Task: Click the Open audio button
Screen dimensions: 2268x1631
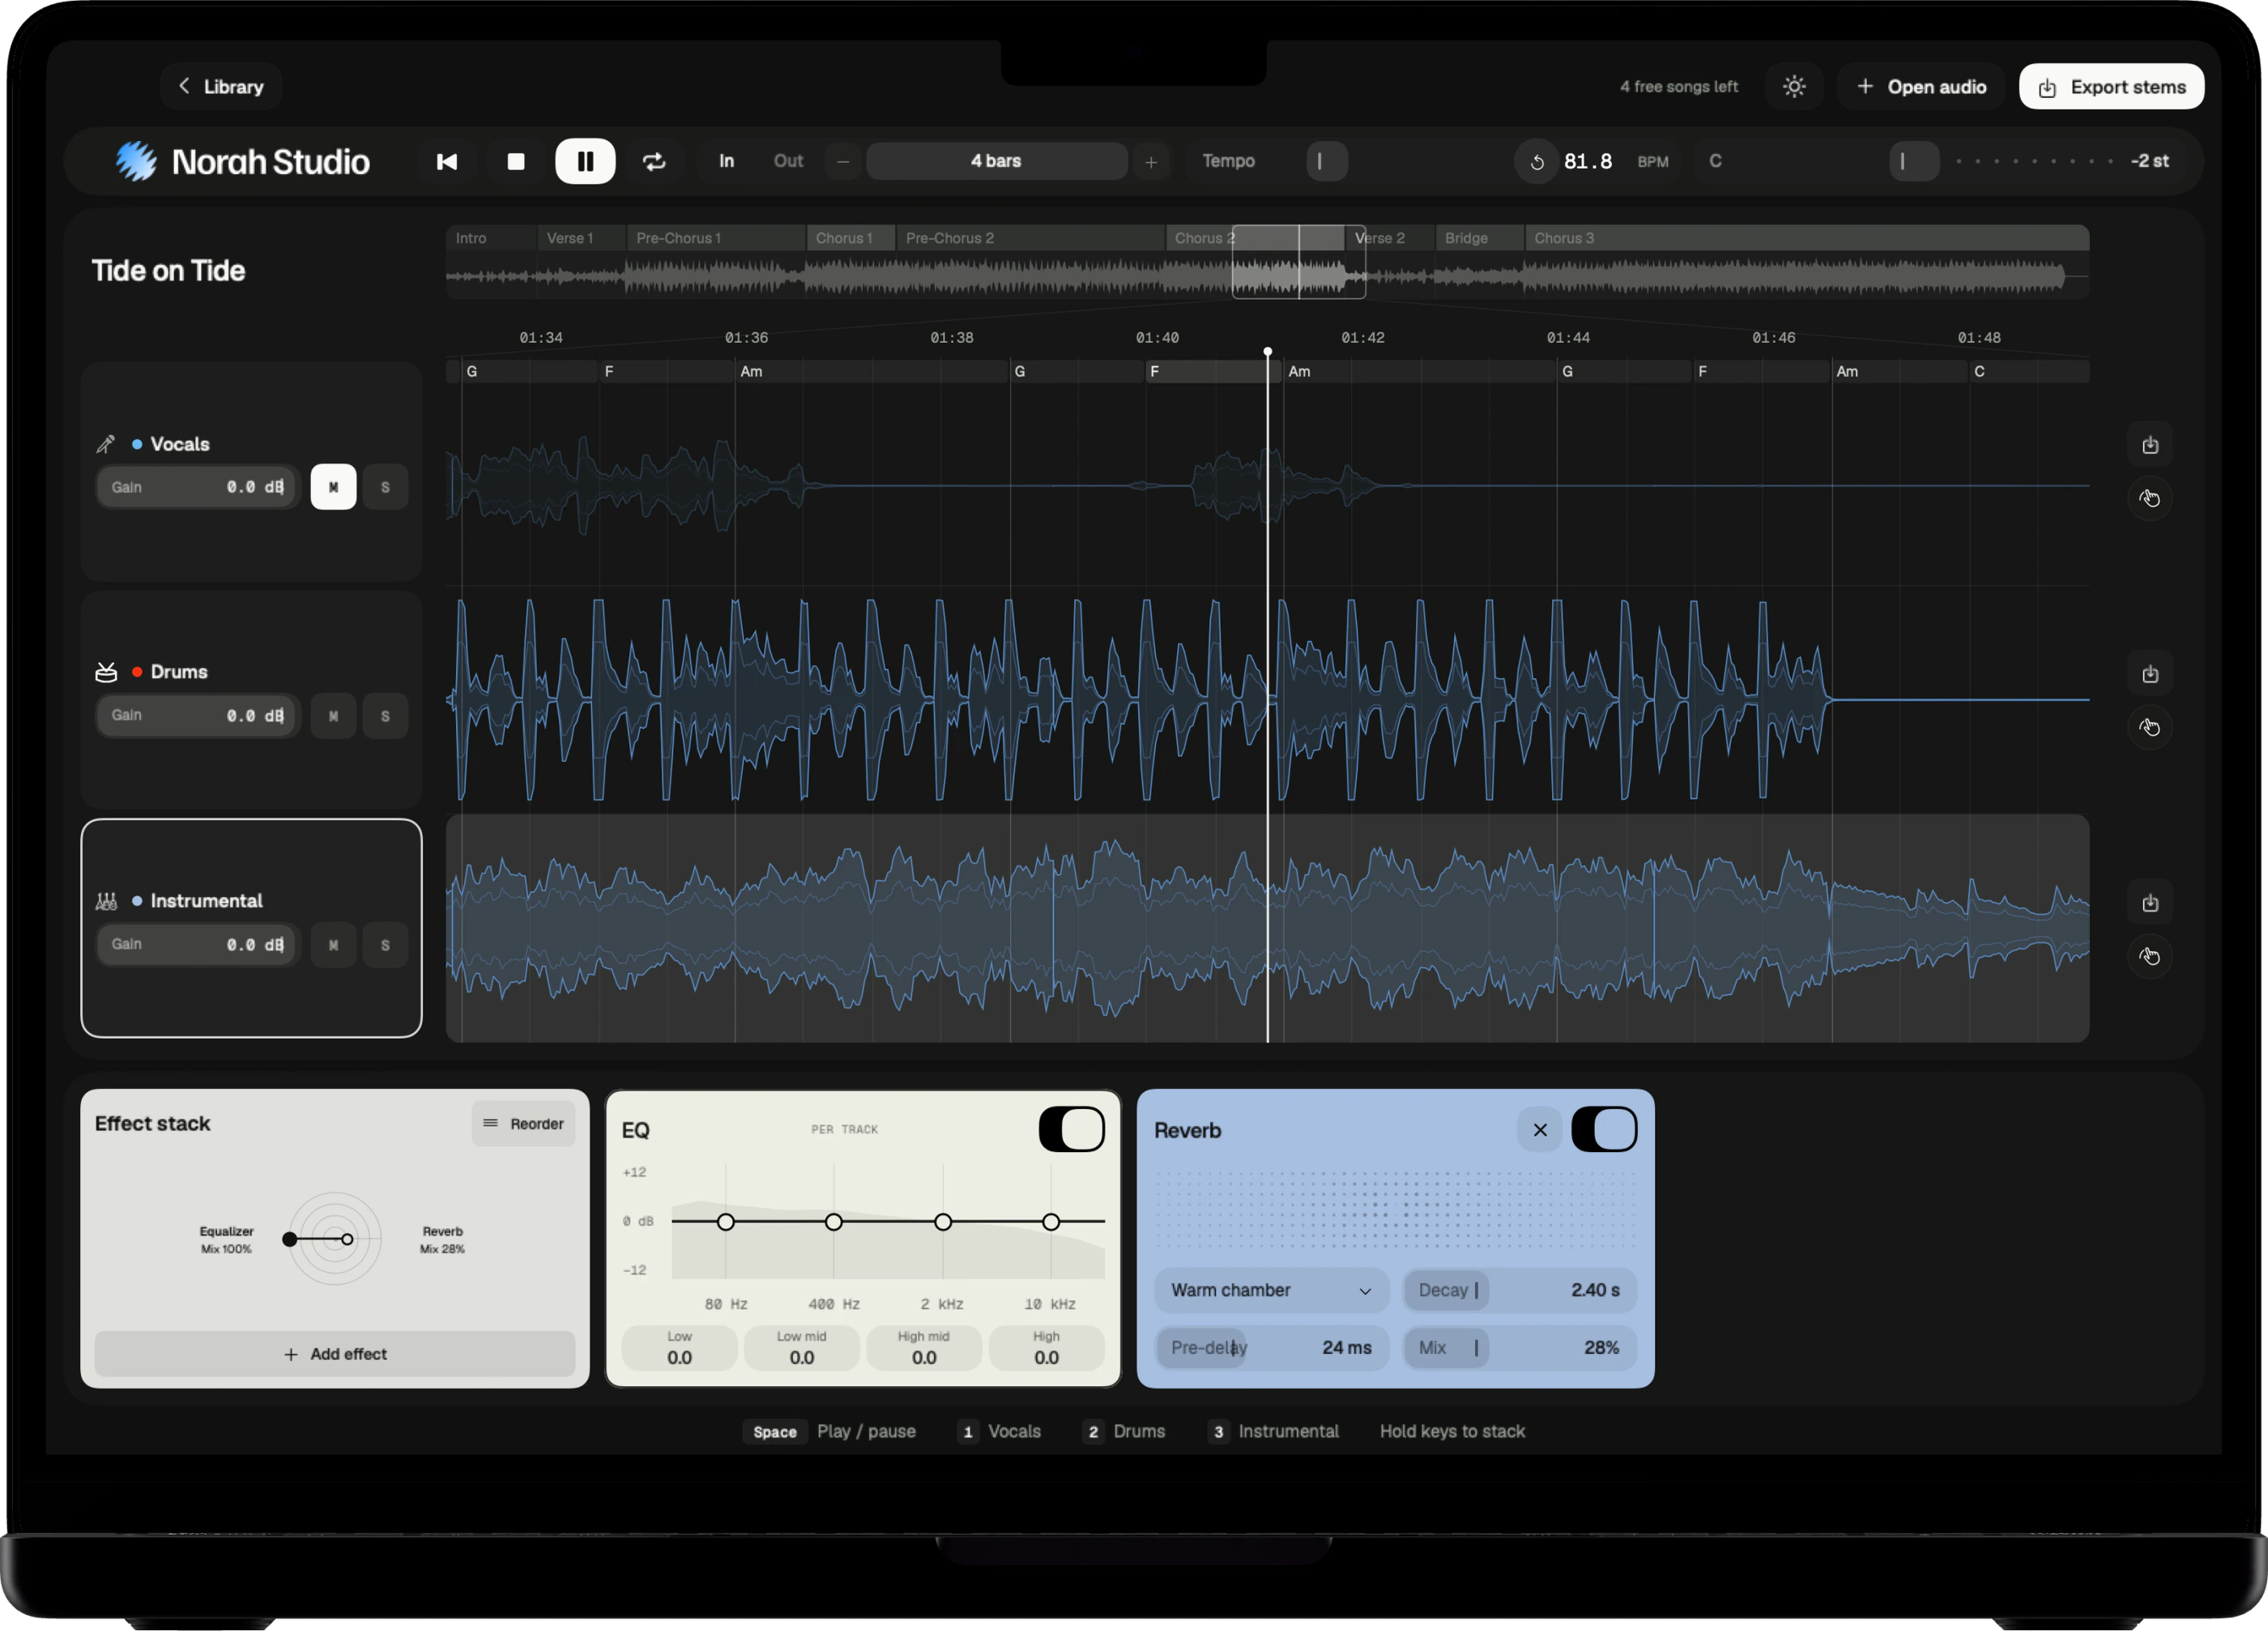Action: coord(1921,87)
